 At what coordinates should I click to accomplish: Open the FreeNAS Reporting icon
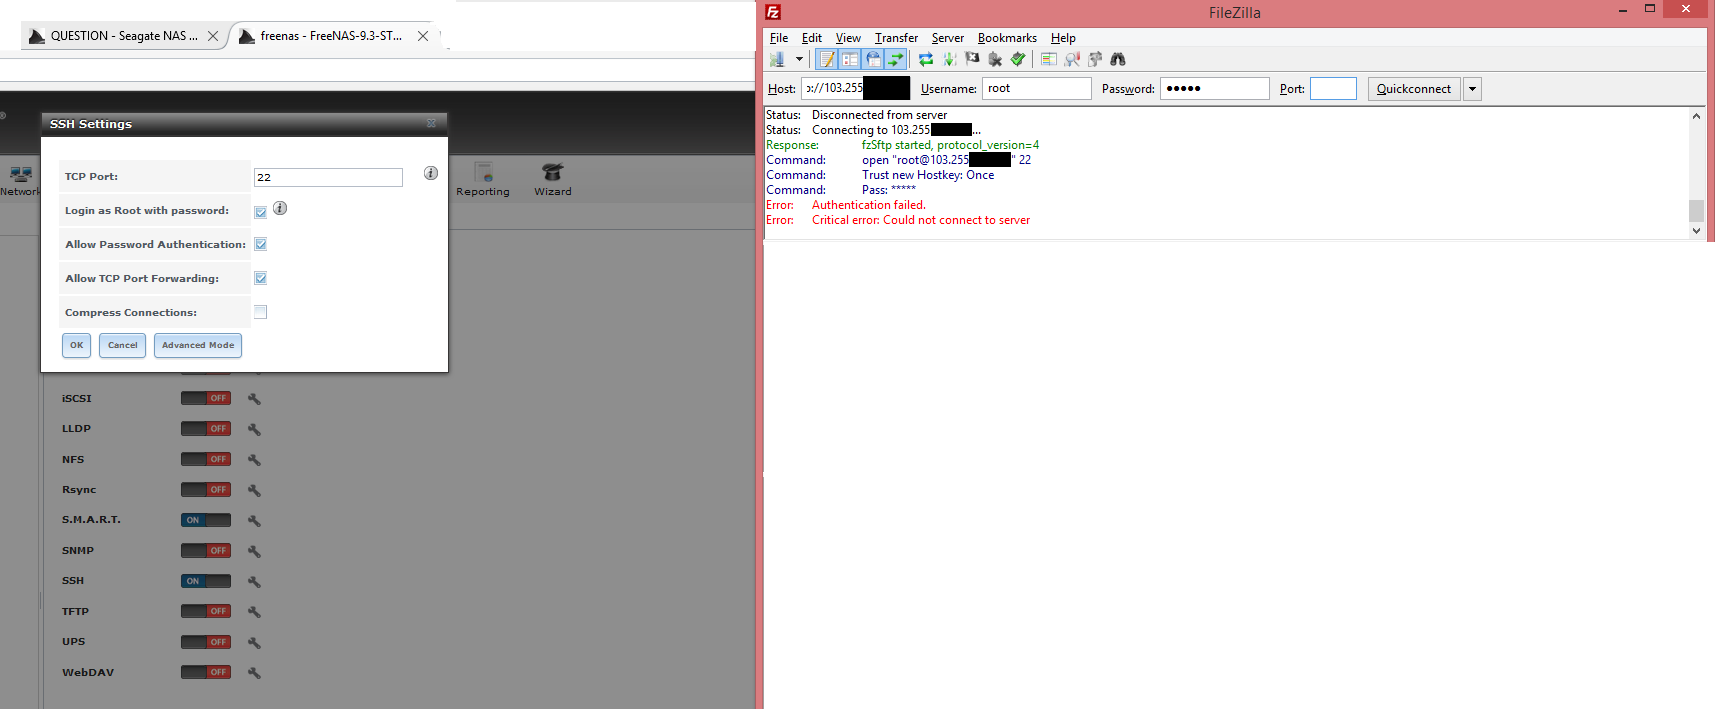[483, 179]
